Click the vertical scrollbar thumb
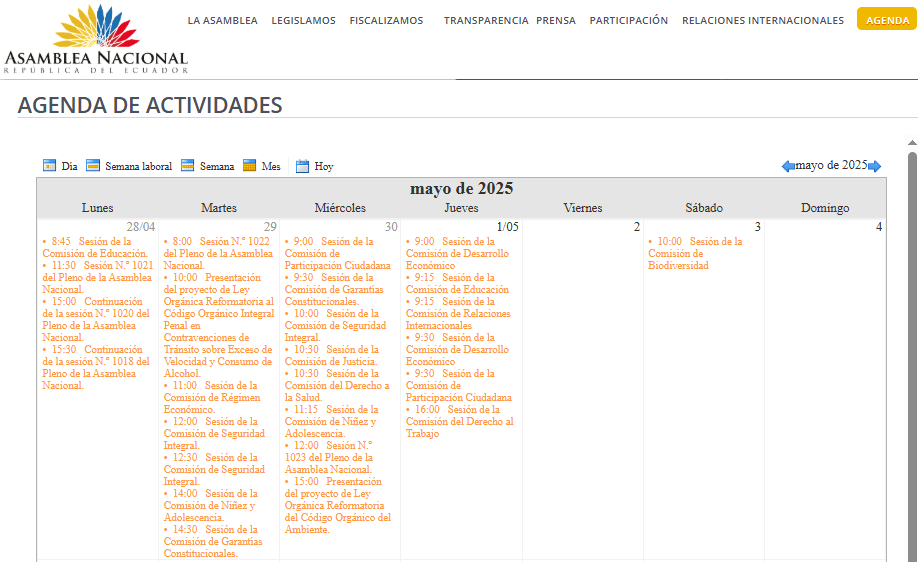 click(912, 356)
